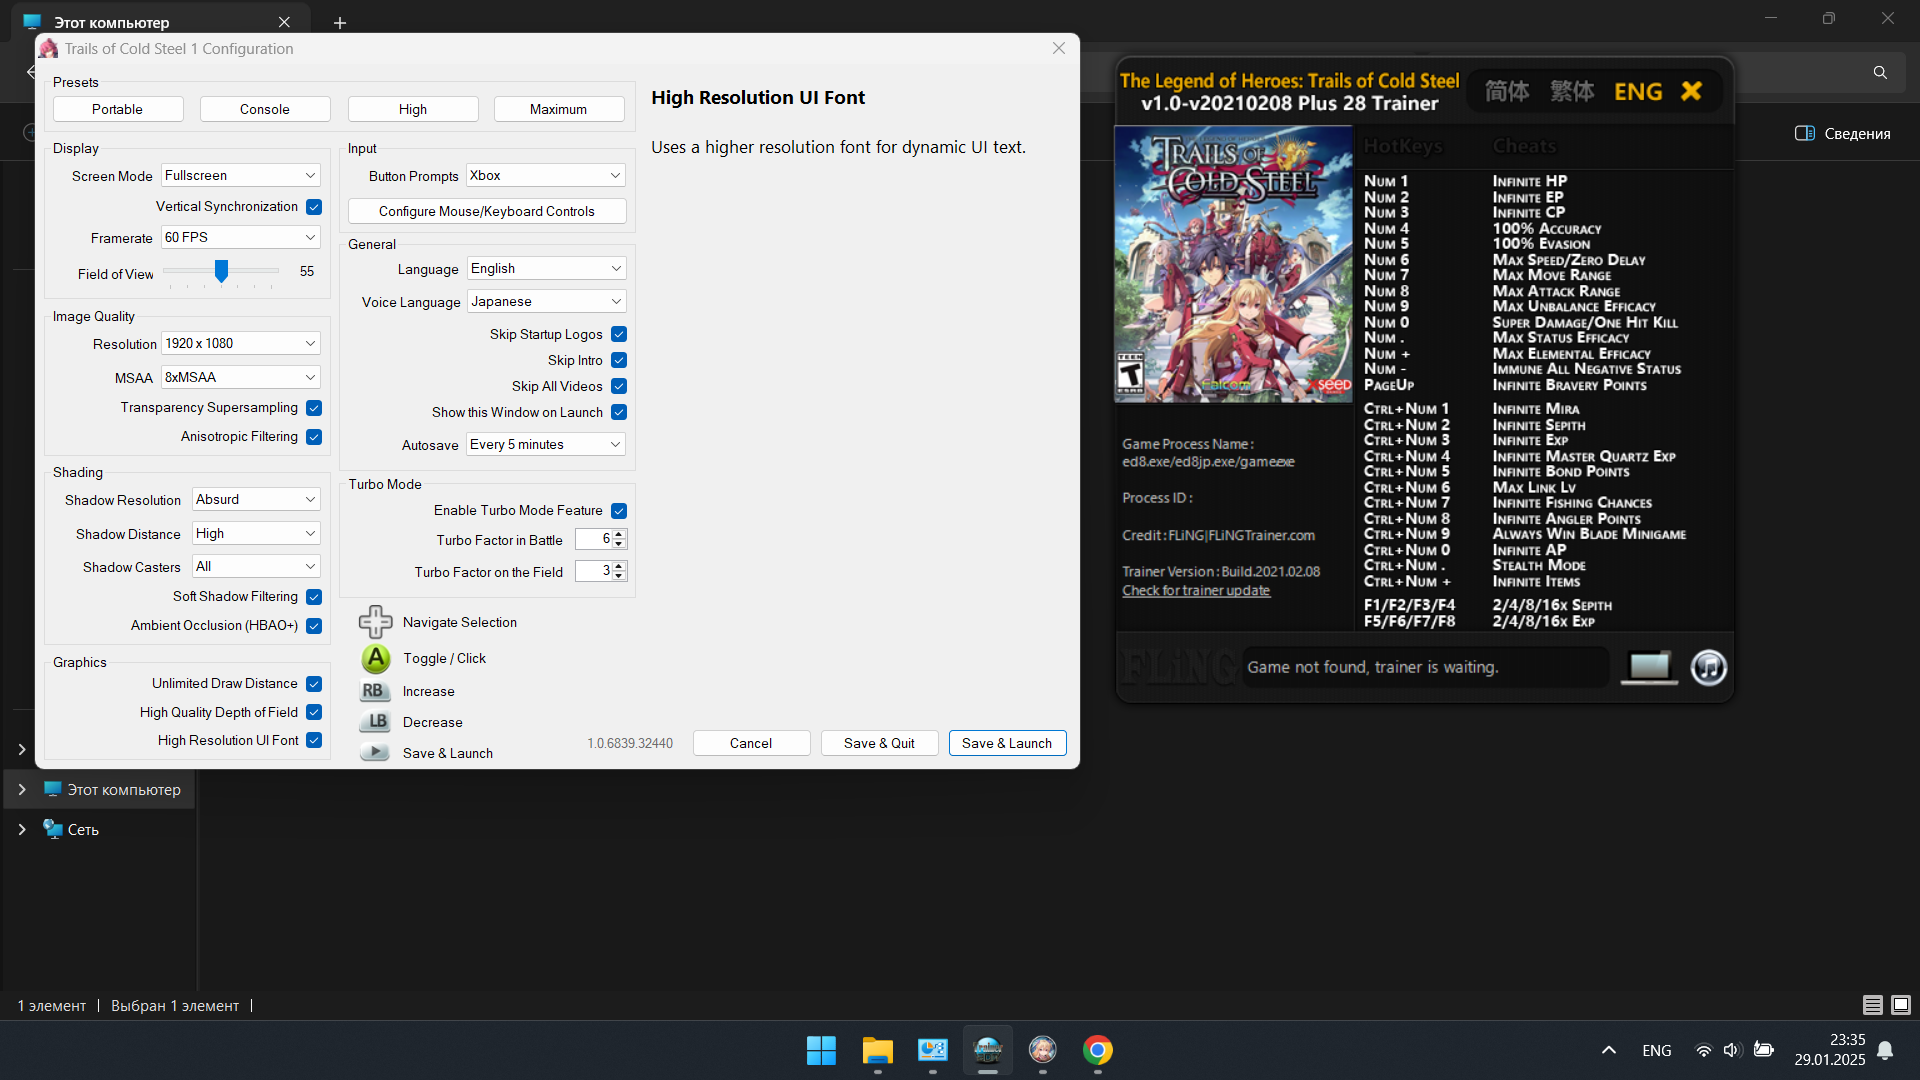Image resolution: width=1920 pixels, height=1080 pixels.
Task: Open the Resolution dropdown
Action: (x=241, y=343)
